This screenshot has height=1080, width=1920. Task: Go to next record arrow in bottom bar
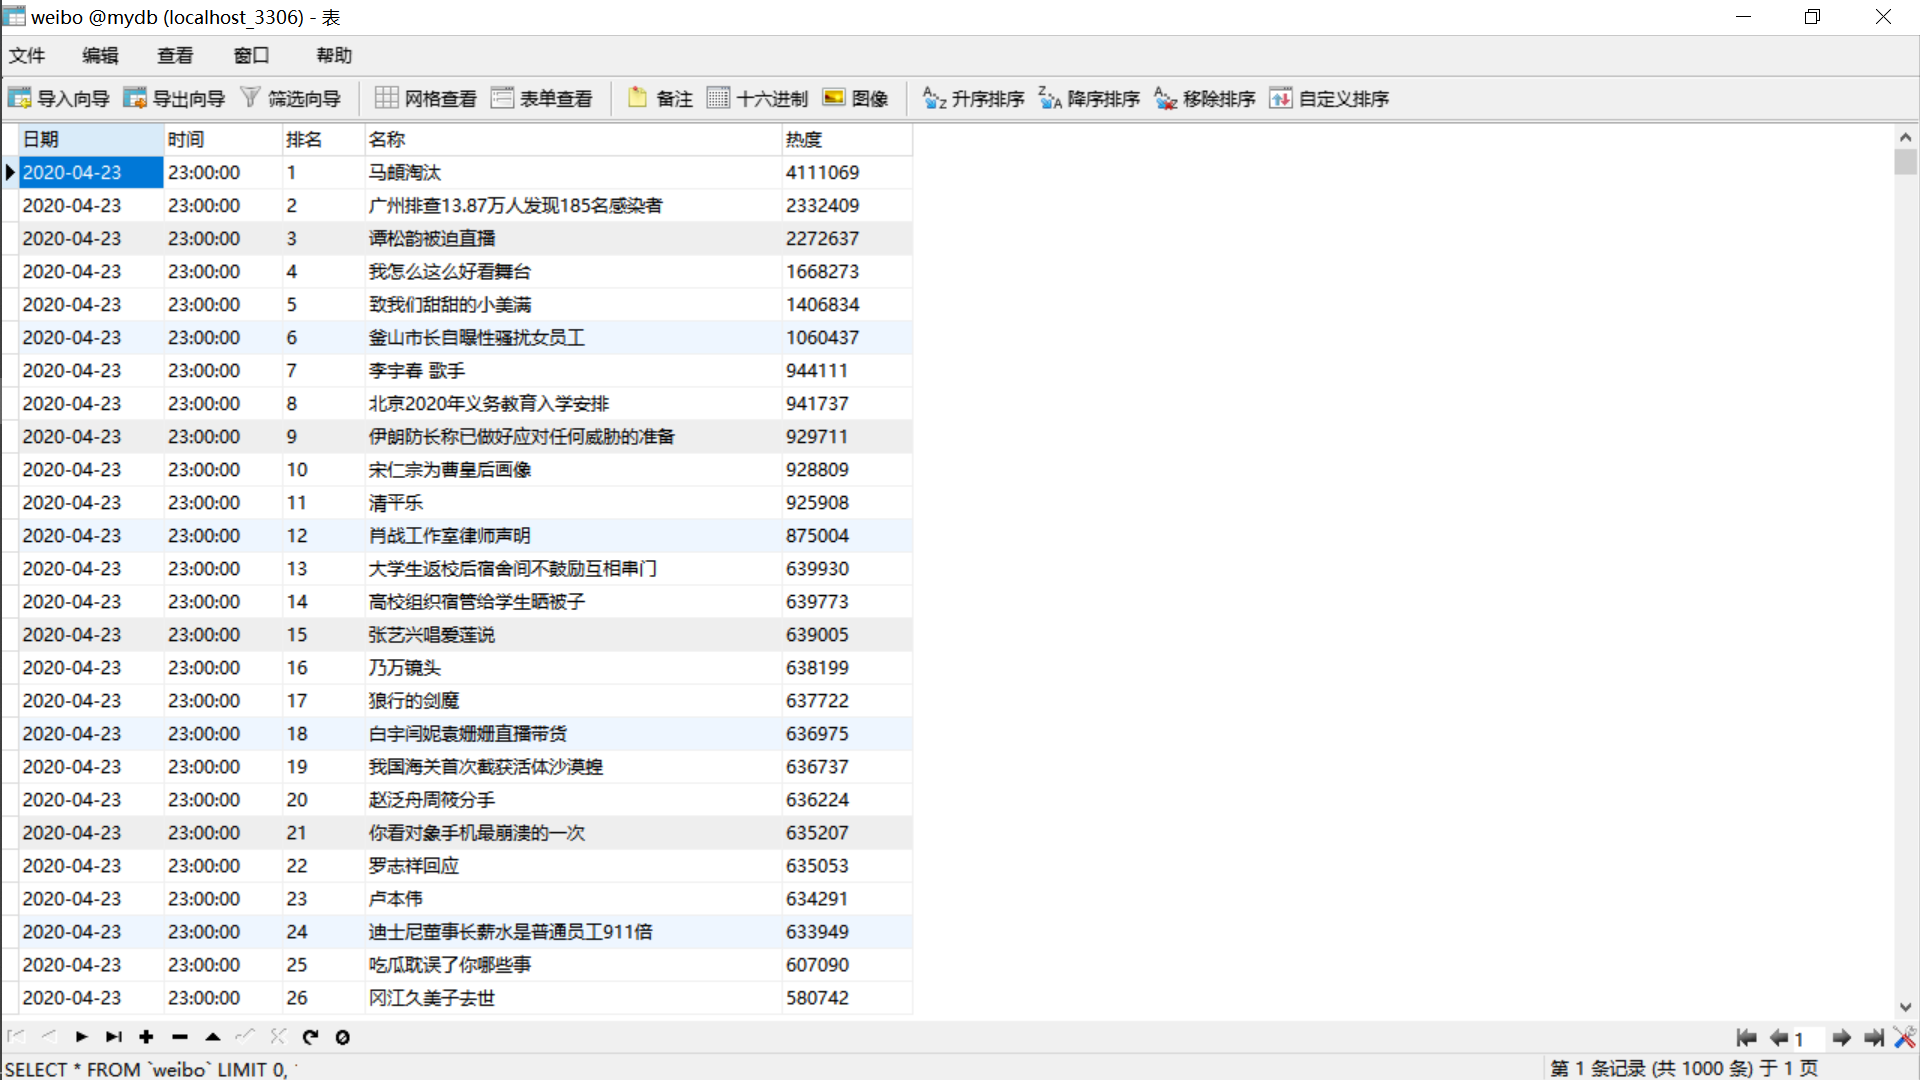click(x=82, y=1037)
